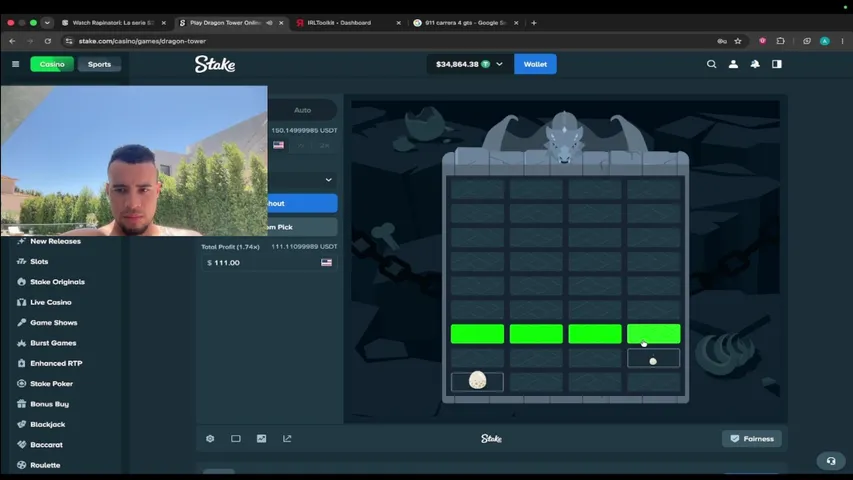Pick the first green tower tile
The image size is (853, 480).
tap(477, 334)
